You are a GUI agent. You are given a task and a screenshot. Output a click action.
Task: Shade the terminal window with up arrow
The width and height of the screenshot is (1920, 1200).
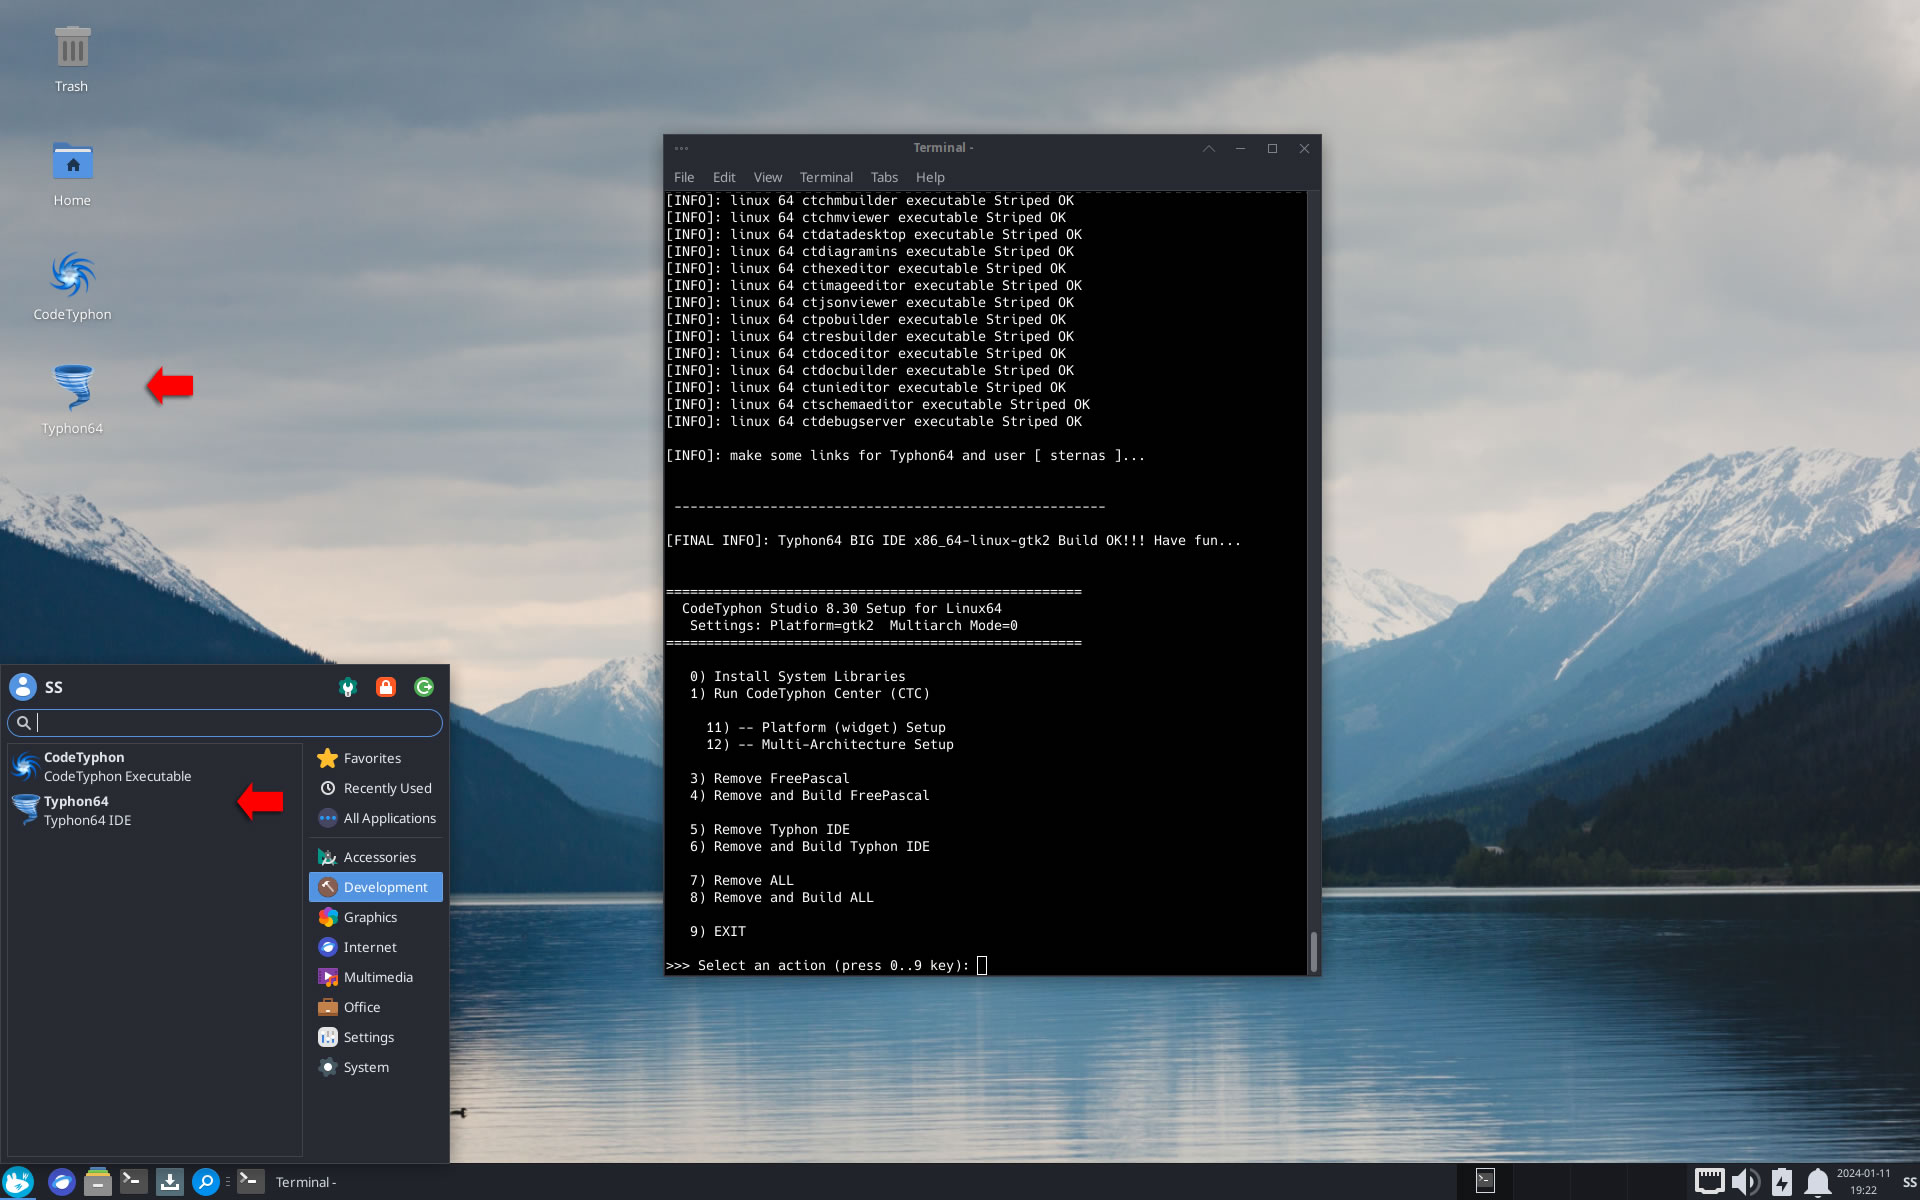[x=1209, y=148]
